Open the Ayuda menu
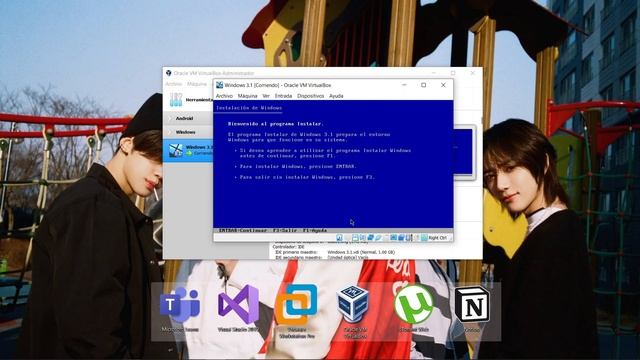This screenshot has width=640, height=360. (x=336, y=96)
